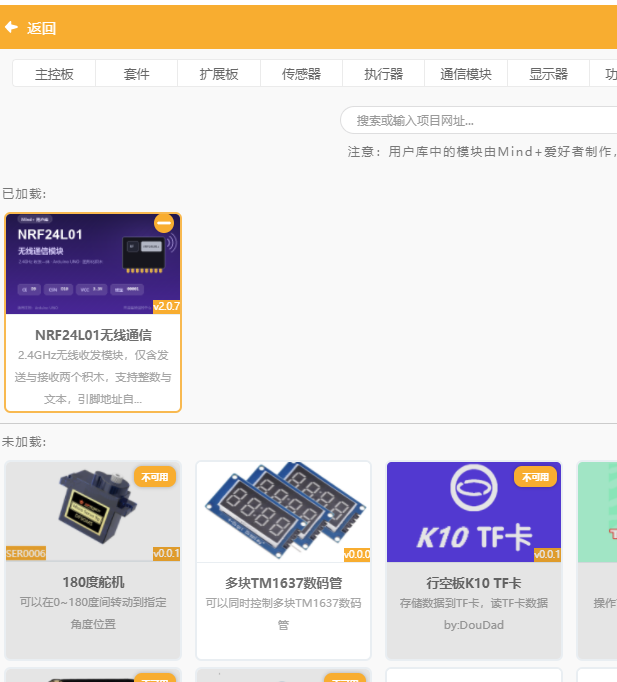Remove loaded NRF24L01 module via minus icon
The width and height of the screenshot is (617, 682).
click(x=164, y=223)
